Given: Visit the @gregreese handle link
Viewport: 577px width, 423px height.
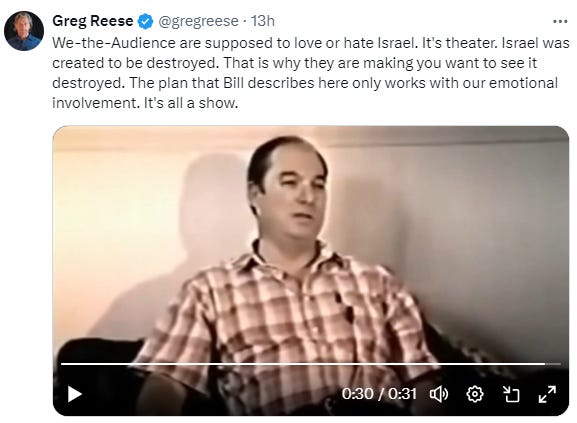Looking at the screenshot, I should (x=198, y=21).
